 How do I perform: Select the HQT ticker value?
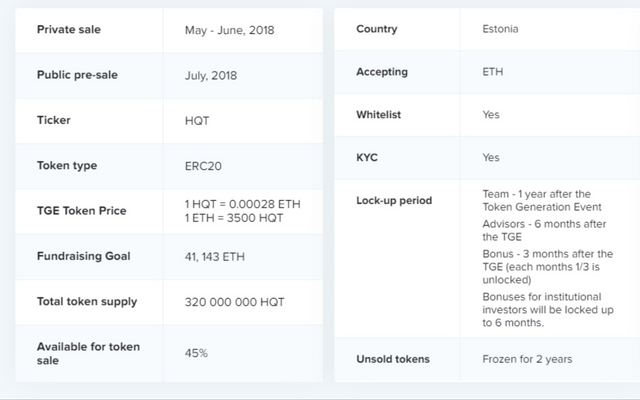(x=198, y=120)
